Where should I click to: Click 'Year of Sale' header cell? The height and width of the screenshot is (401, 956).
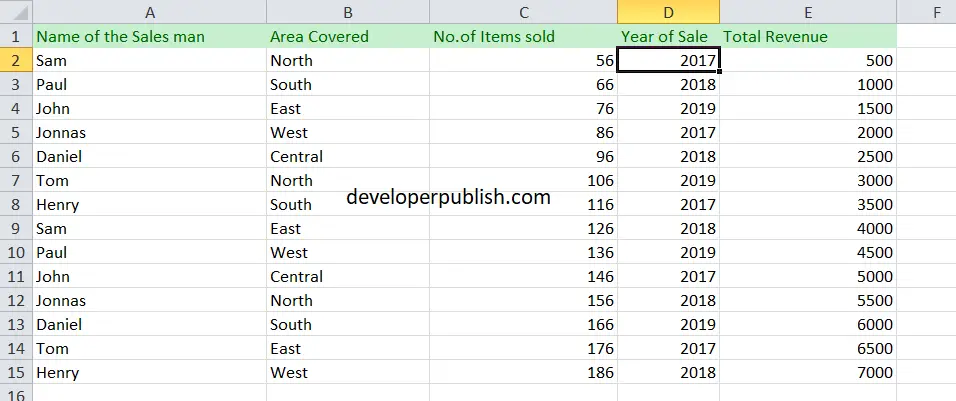coord(668,36)
